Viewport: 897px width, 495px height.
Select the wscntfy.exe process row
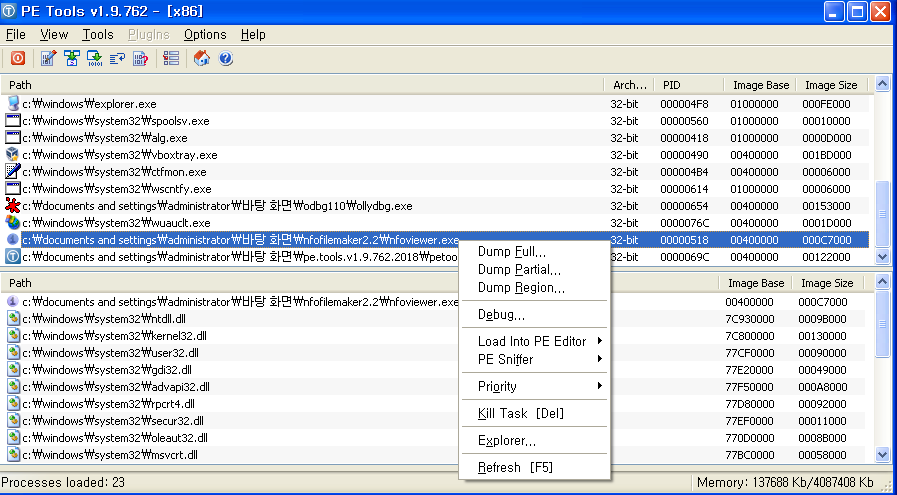click(435, 189)
